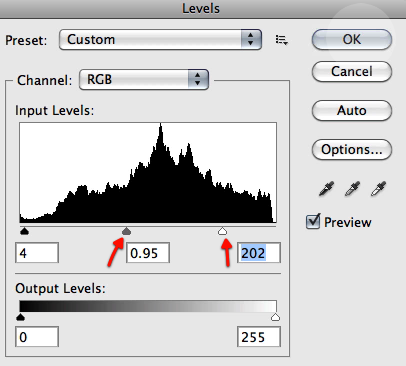Open the Preset dropdown showing Custom
The image size is (406, 366).
coord(160,40)
